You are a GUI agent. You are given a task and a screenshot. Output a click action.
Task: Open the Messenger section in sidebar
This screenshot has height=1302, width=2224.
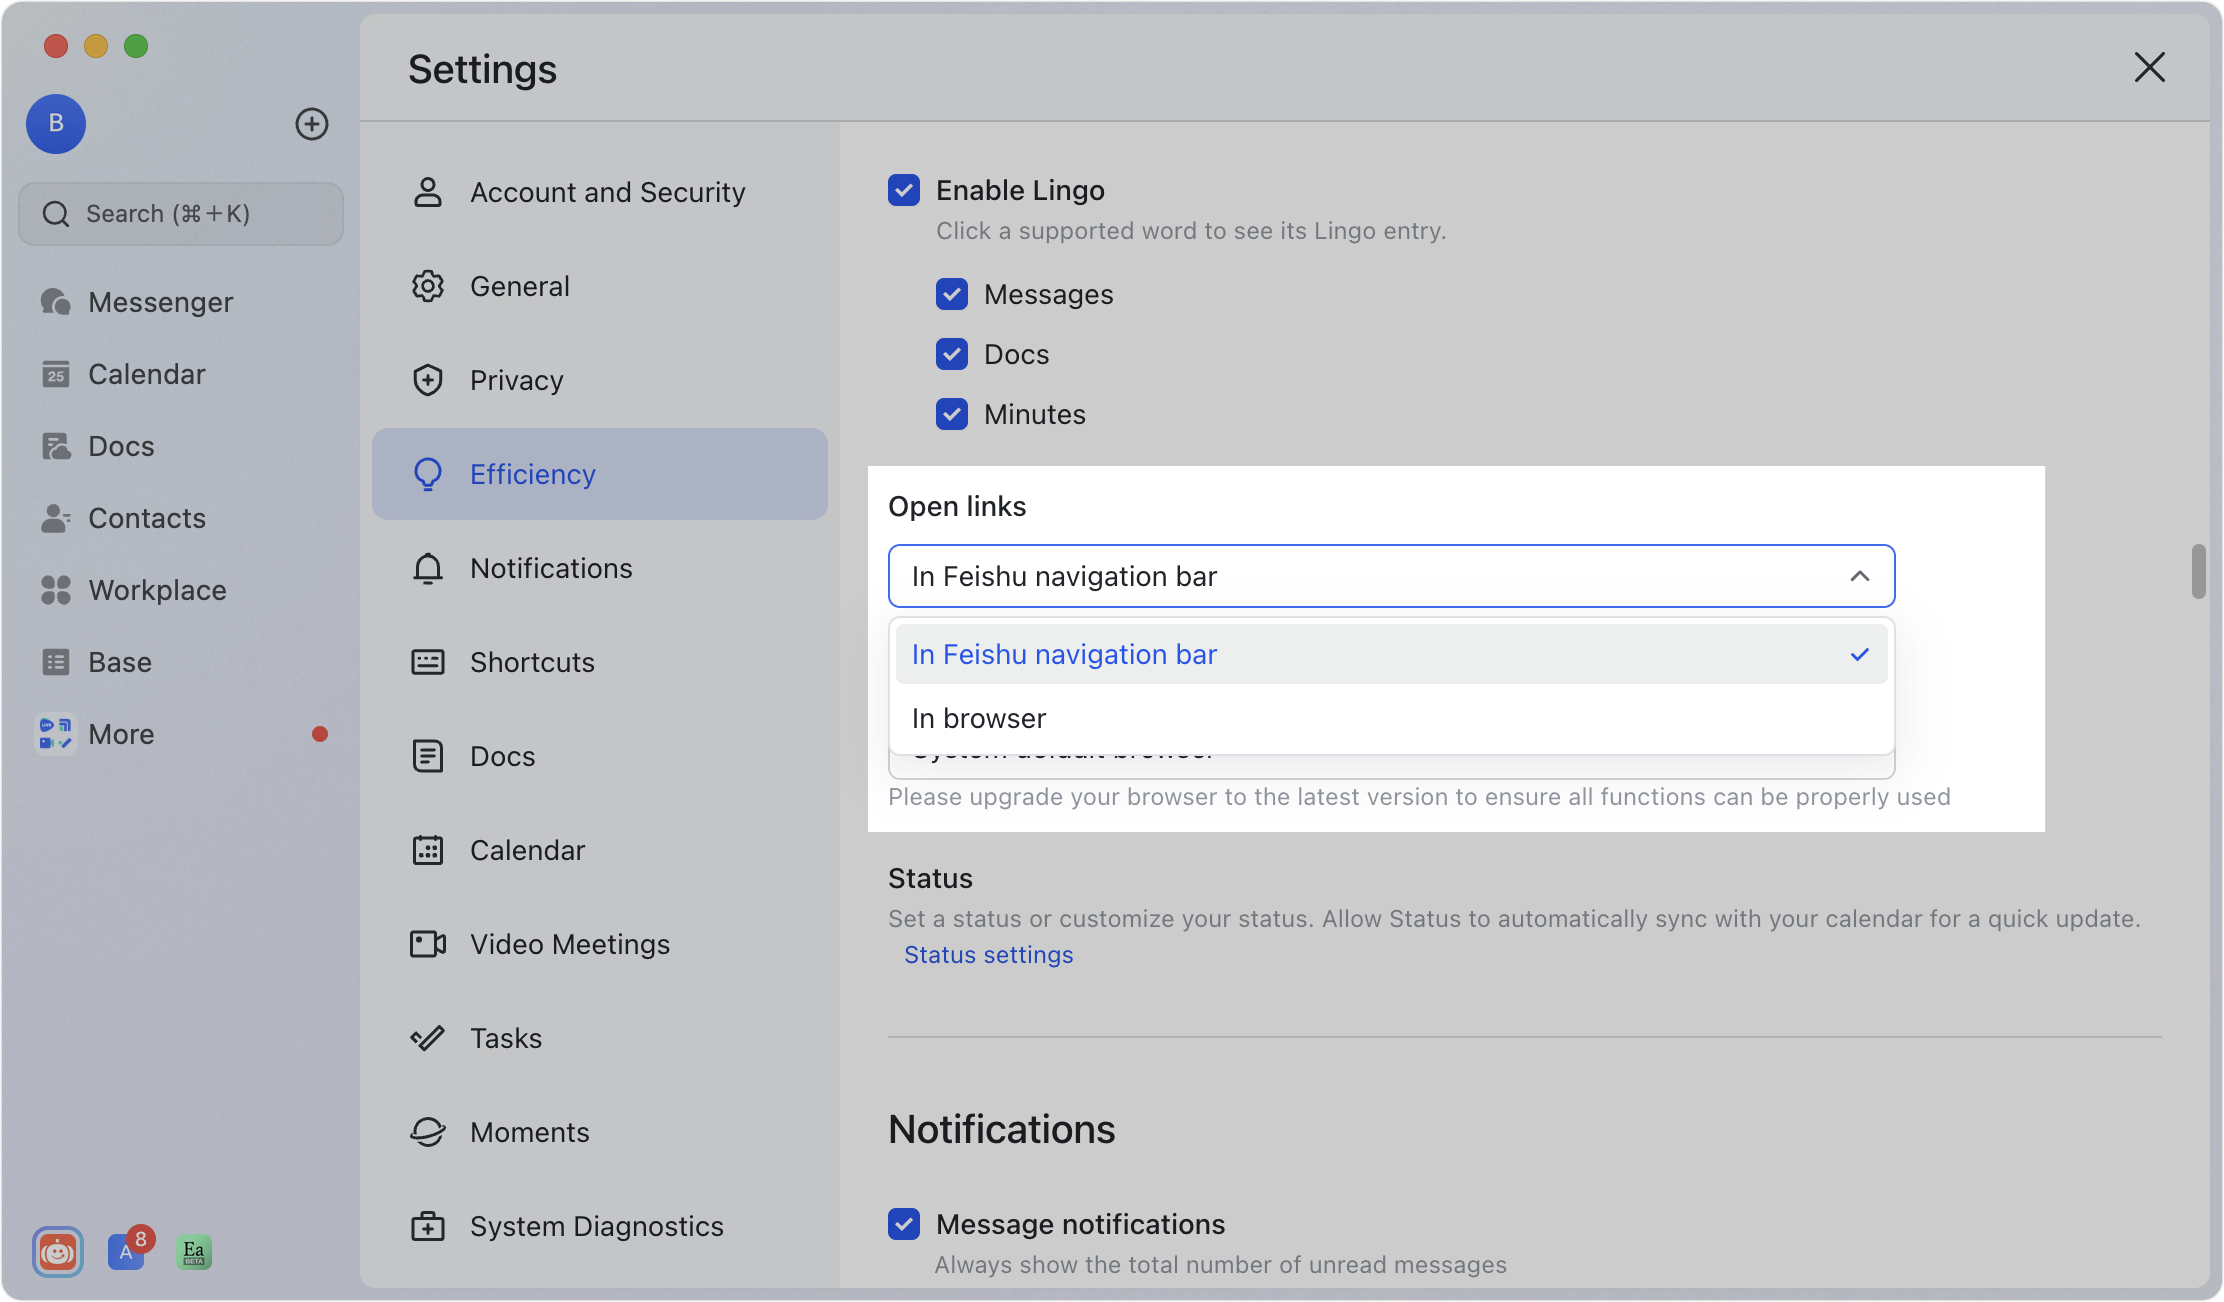coord(160,301)
